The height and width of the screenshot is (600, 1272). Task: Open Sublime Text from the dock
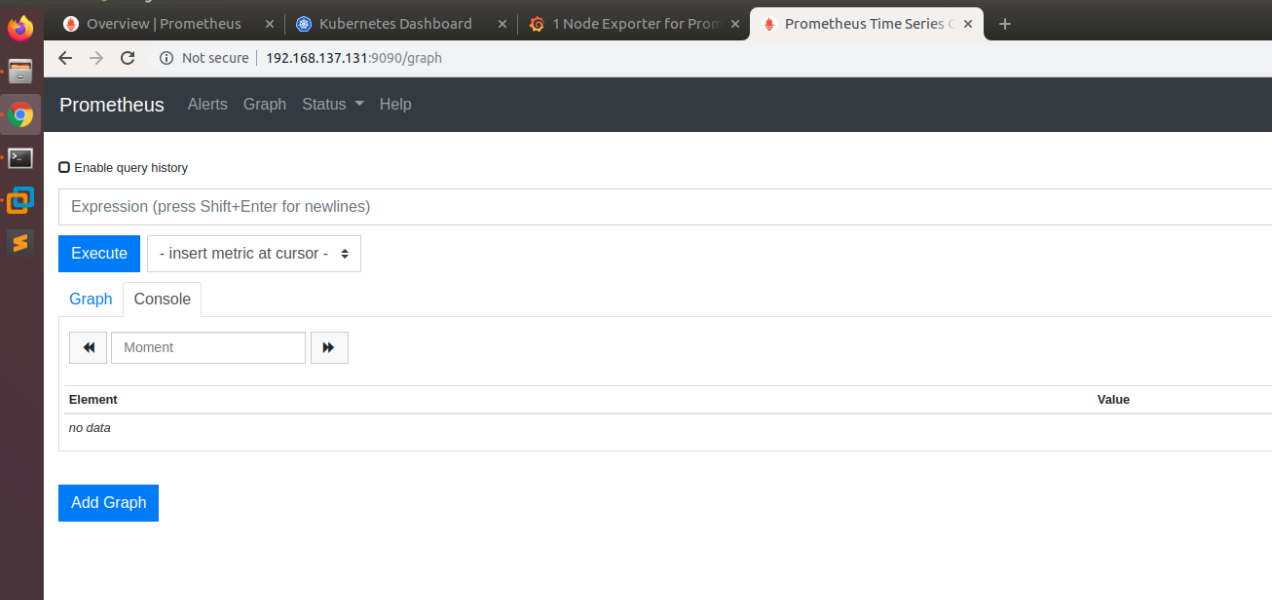[x=21, y=242]
